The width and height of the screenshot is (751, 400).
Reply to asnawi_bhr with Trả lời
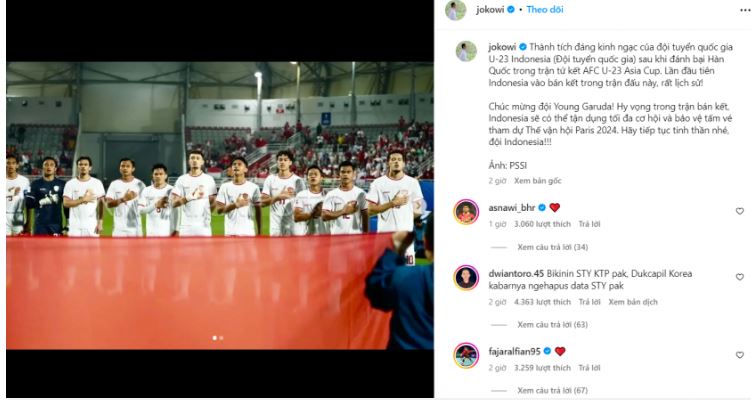589,224
